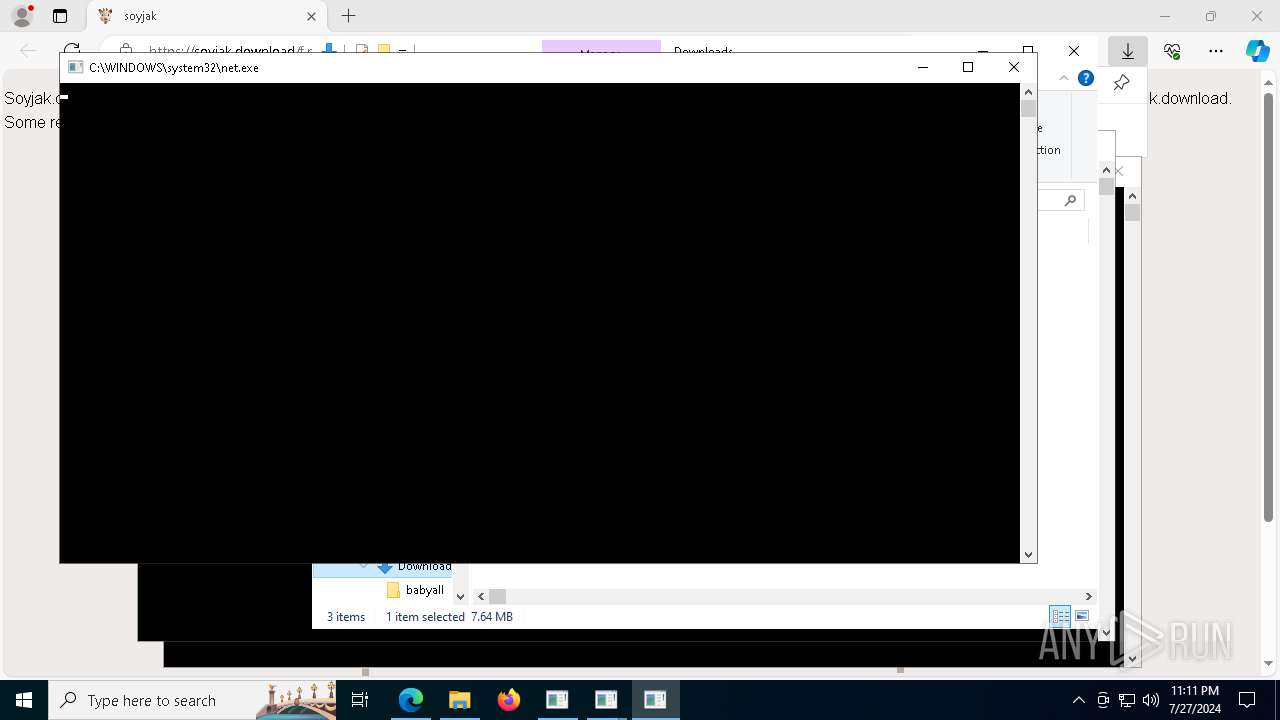Viewport: 1280px width, 720px height.
Task: Click Explorer horizontal scrollbar left arrow
Action: click(x=479, y=596)
